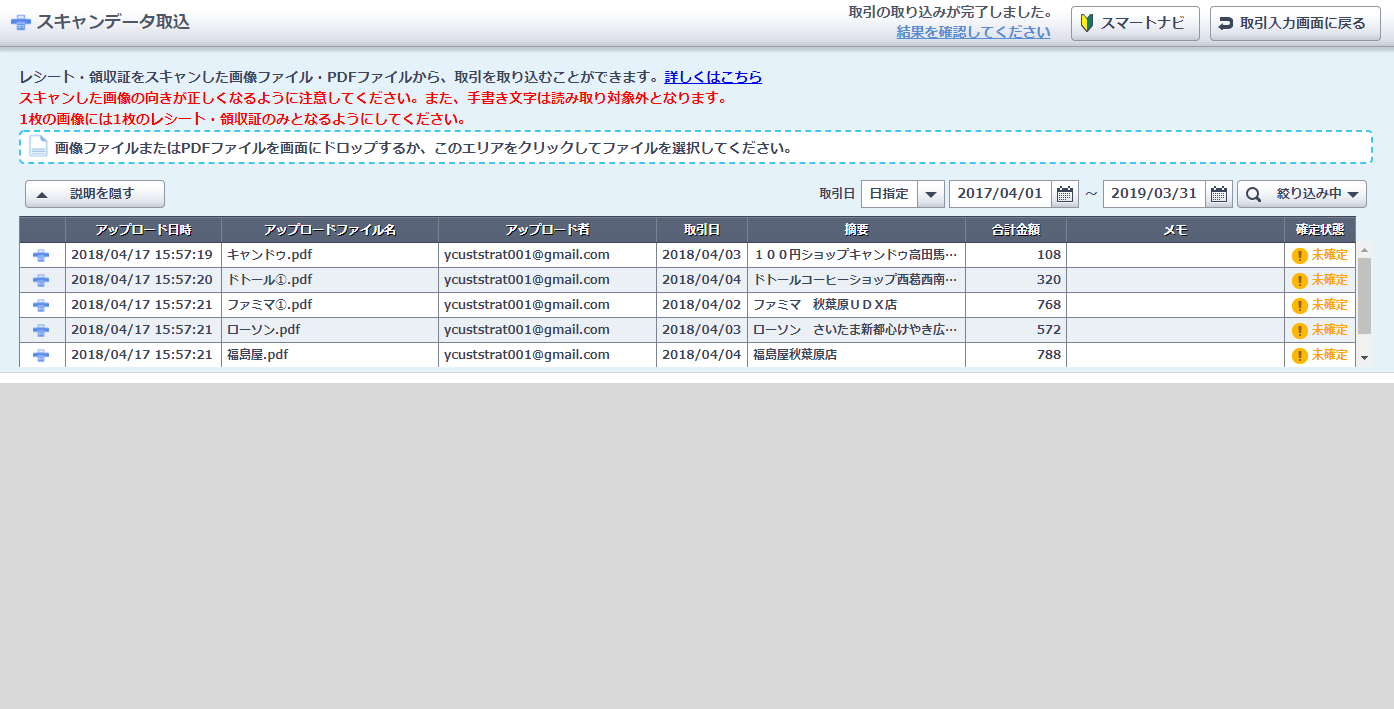This screenshot has width=1394, height=709.
Task: Click the warning icon for ファミマ①.pdf status
Action: (x=1300, y=305)
